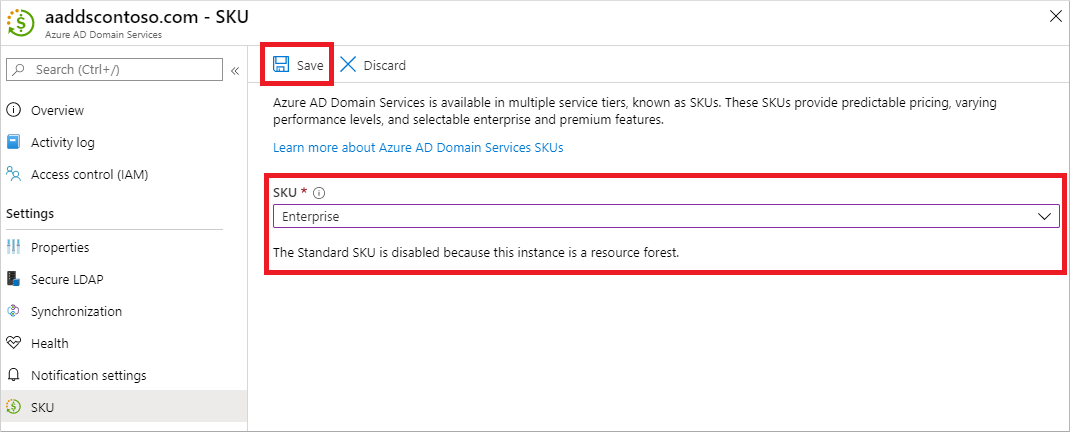Click the SKU info tooltip icon

[x=318, y=193]
